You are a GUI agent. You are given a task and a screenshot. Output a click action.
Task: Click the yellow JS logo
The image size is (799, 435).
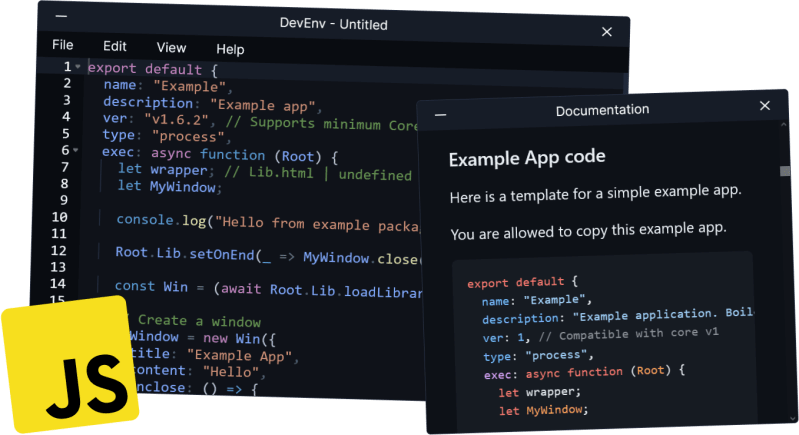pos(70,364)
